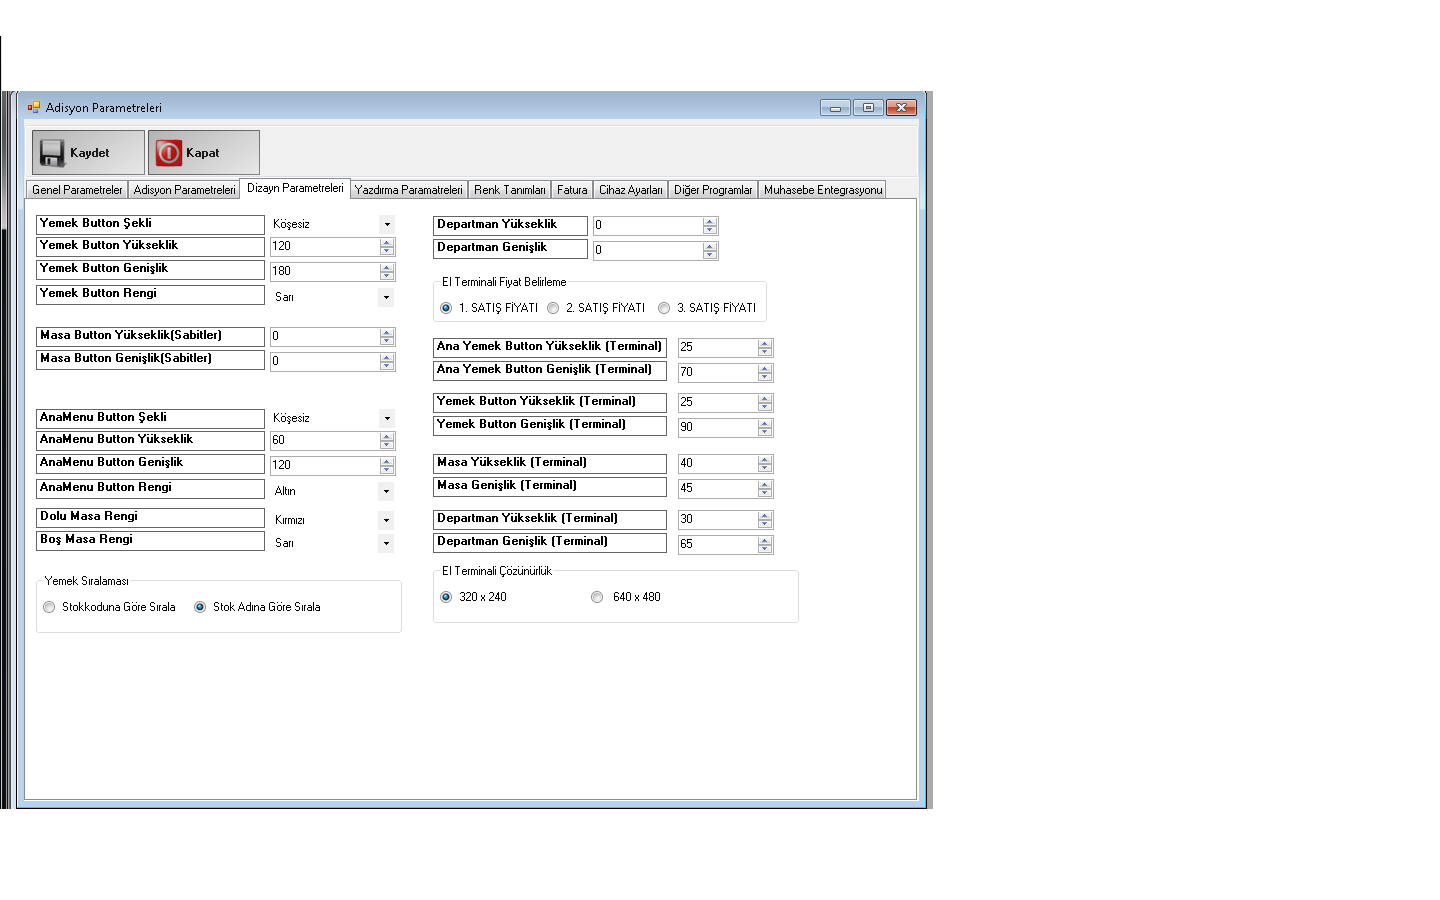Click the Dolu Masa Rengi label box

[x=150, y=518]
